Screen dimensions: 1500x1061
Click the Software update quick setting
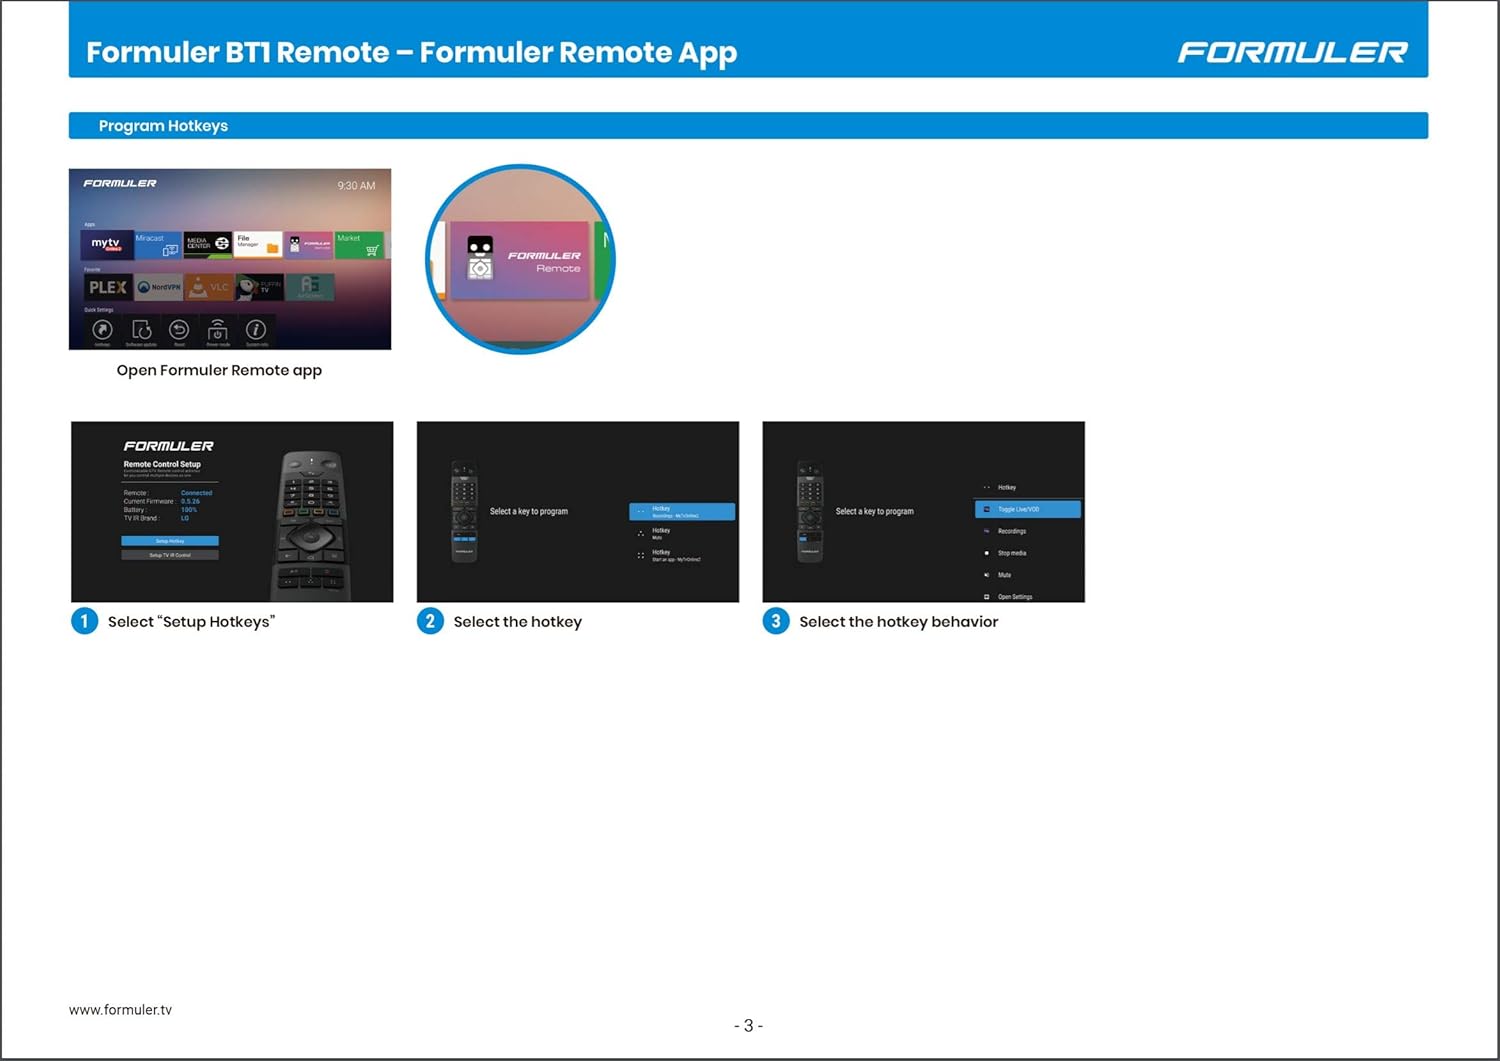141,331
